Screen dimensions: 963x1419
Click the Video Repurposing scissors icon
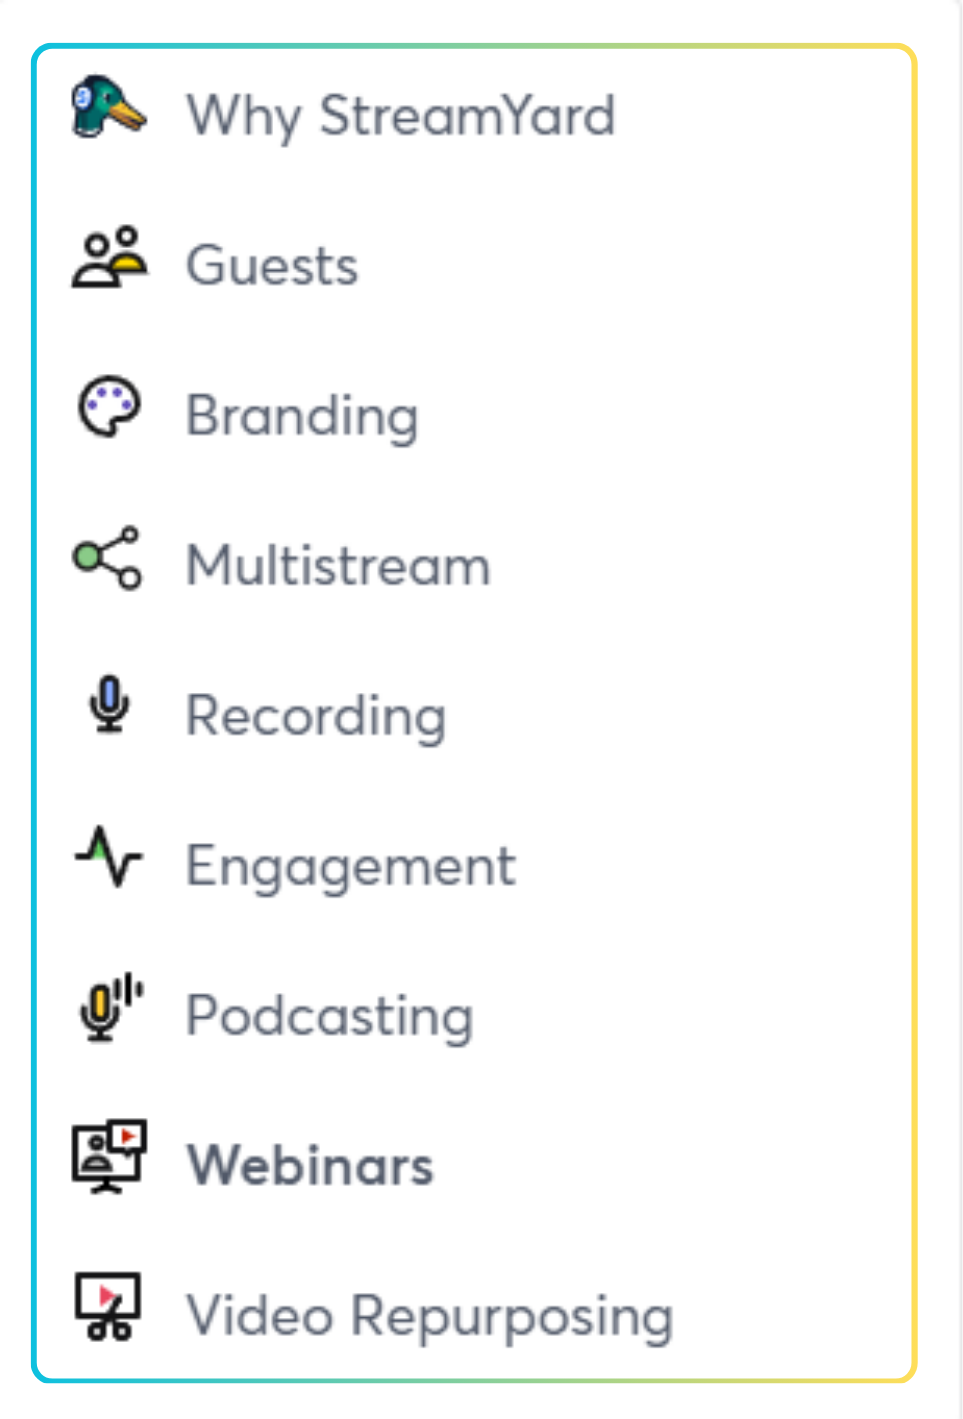(x=109, y=1306)
